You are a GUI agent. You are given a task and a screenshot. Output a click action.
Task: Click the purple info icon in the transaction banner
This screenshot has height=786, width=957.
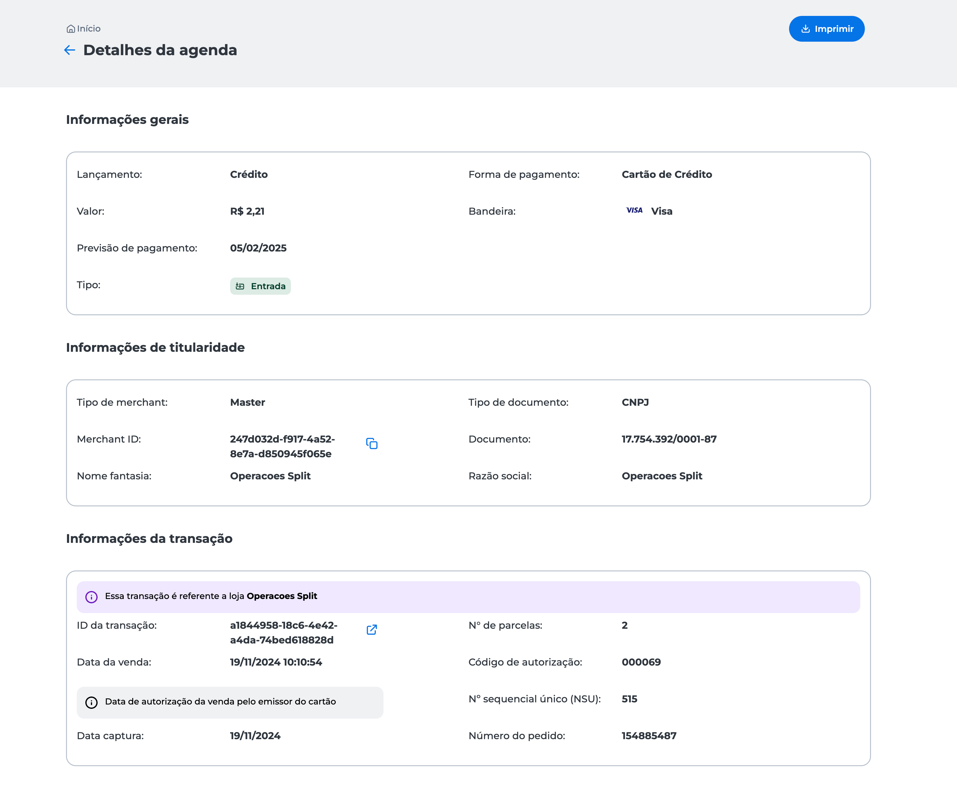pyautogui.click(x=91, y=597)
